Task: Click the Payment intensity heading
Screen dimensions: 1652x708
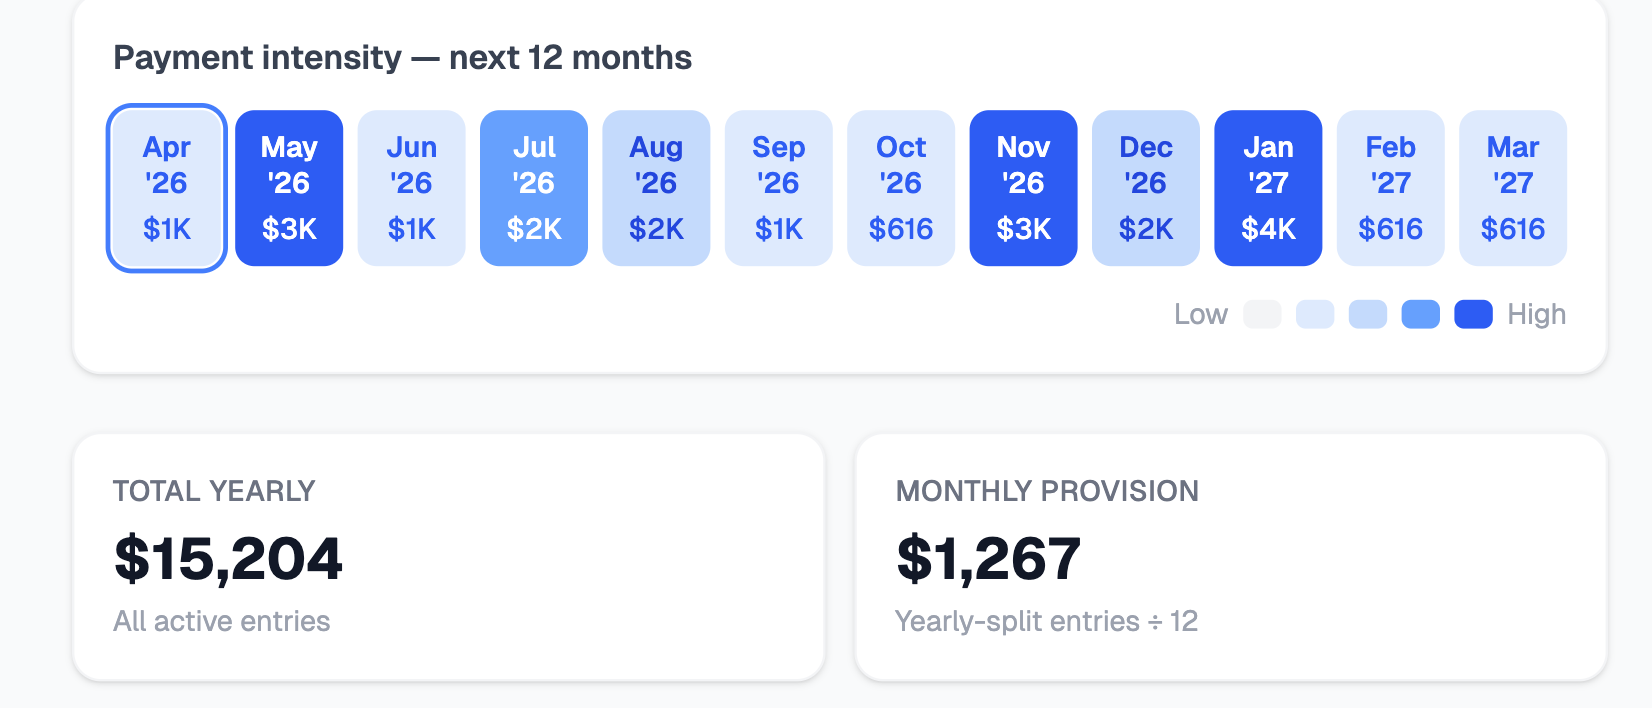Action: (403, 57)
